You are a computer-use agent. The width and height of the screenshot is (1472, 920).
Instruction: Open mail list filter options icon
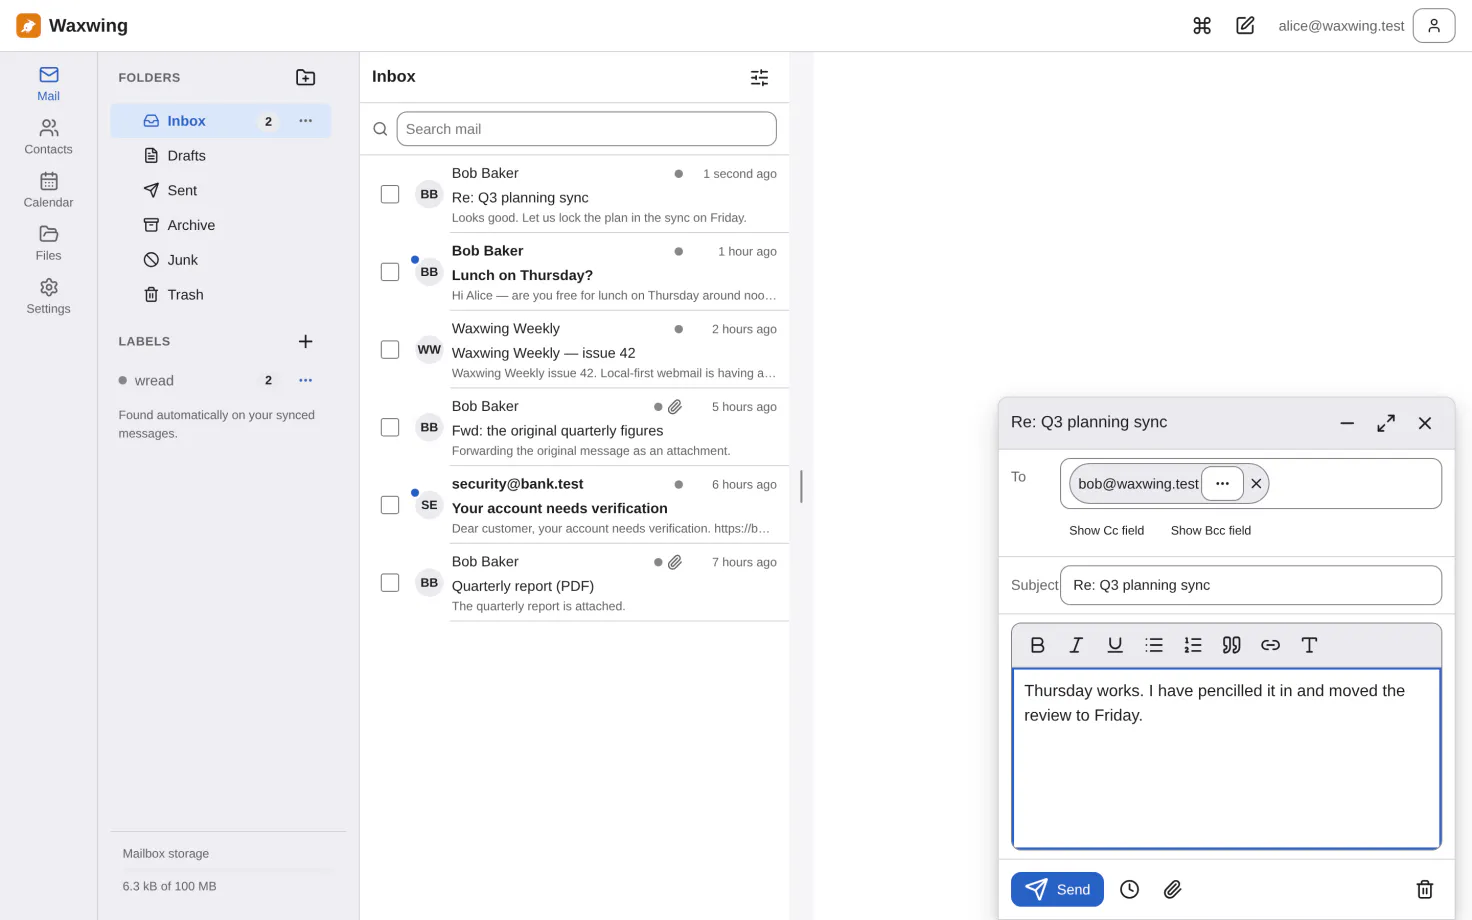[x=760, y=77]
